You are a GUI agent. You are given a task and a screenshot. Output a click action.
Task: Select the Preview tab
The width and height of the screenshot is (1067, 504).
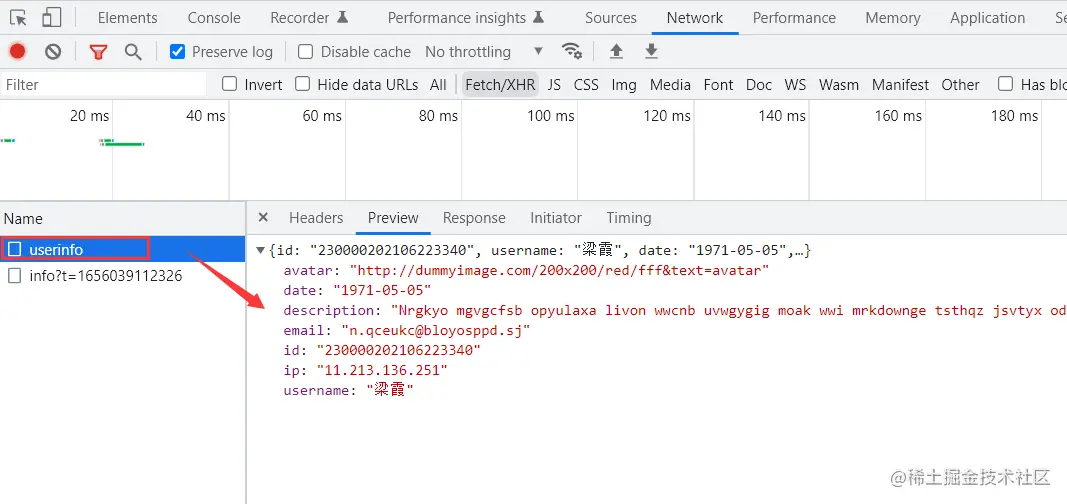[393, 218]
